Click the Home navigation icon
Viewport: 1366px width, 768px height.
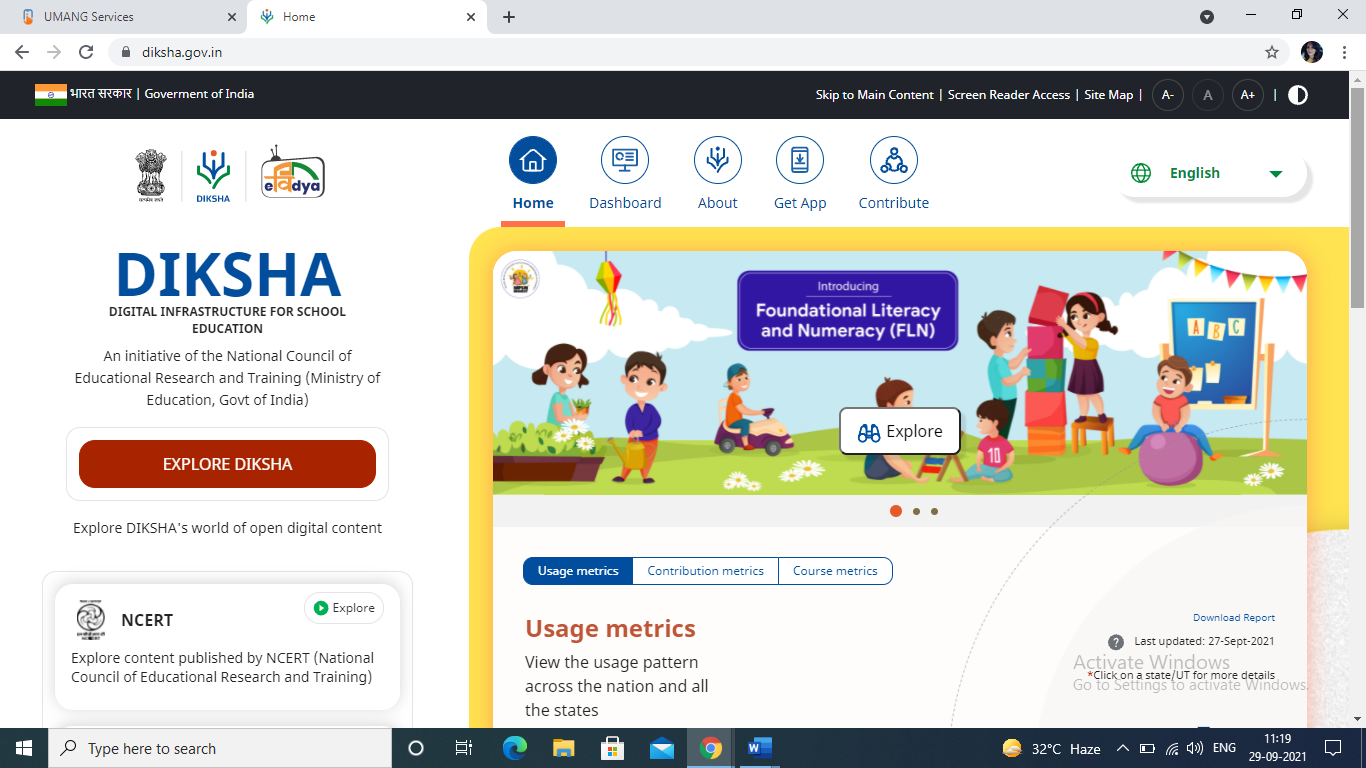click(532, 159)
